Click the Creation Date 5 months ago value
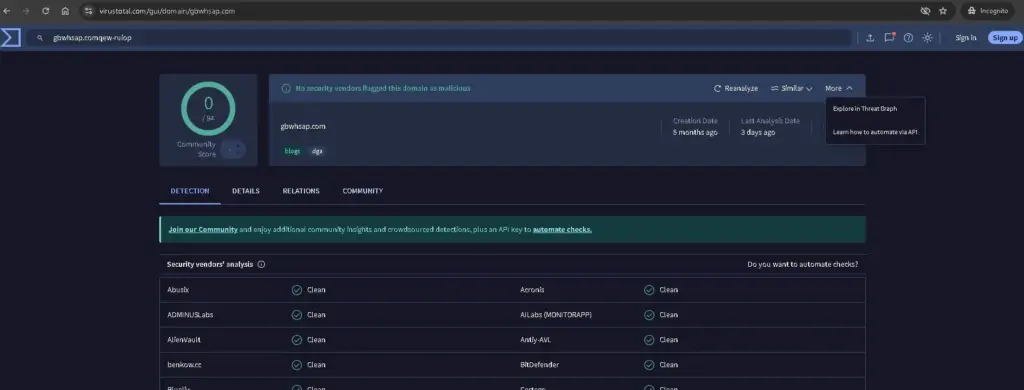 [x=695, y=132]
